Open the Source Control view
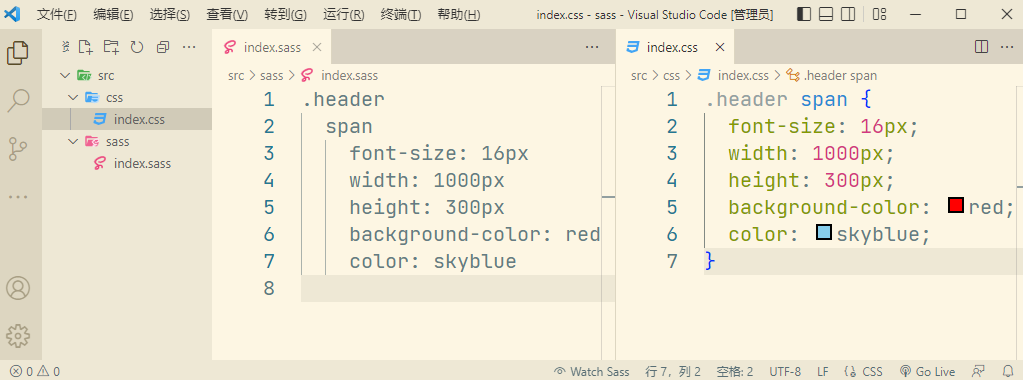 point(18,149)
